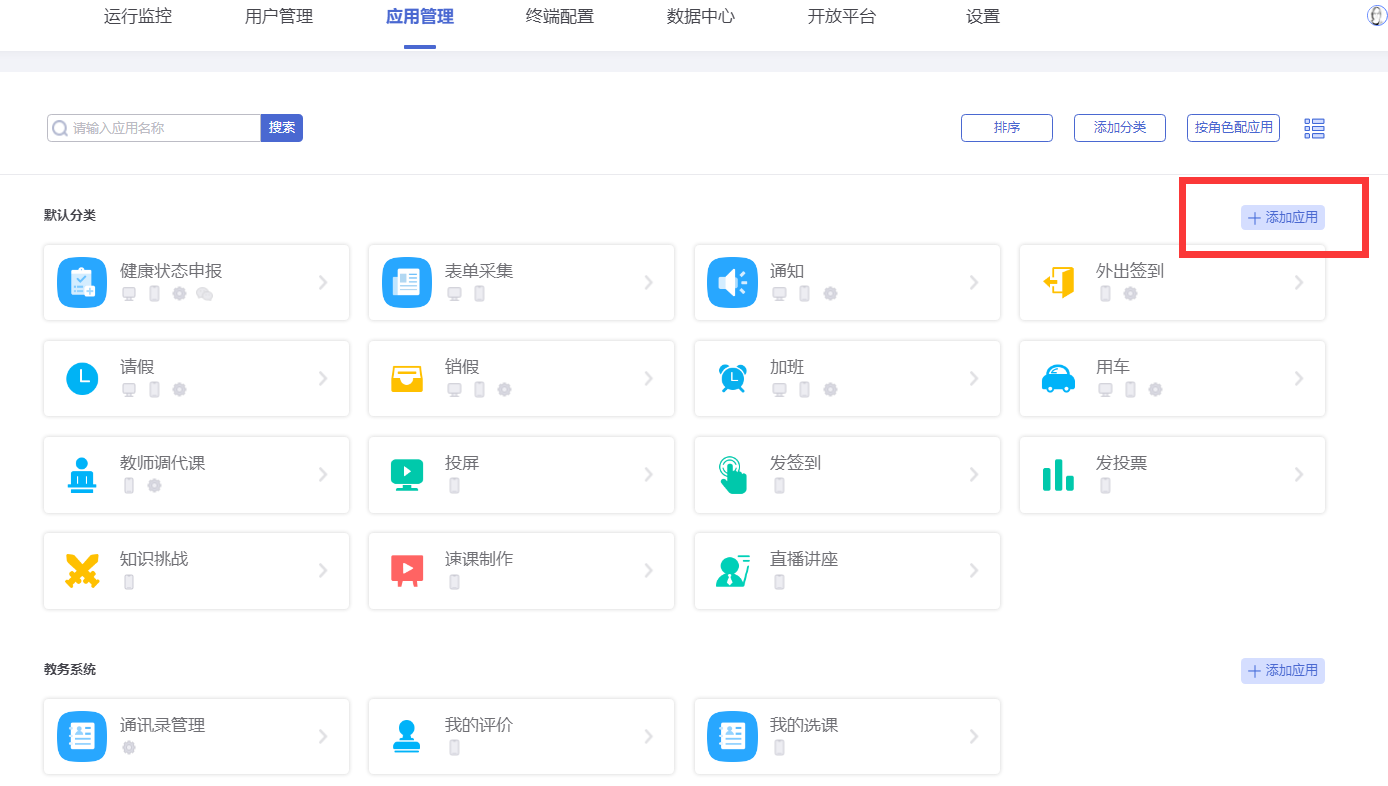Screen dimensions: 1388x786
Task: Click the 速课制作 red presentation icon
Action: pyautogui.click(x=407, y=571)
